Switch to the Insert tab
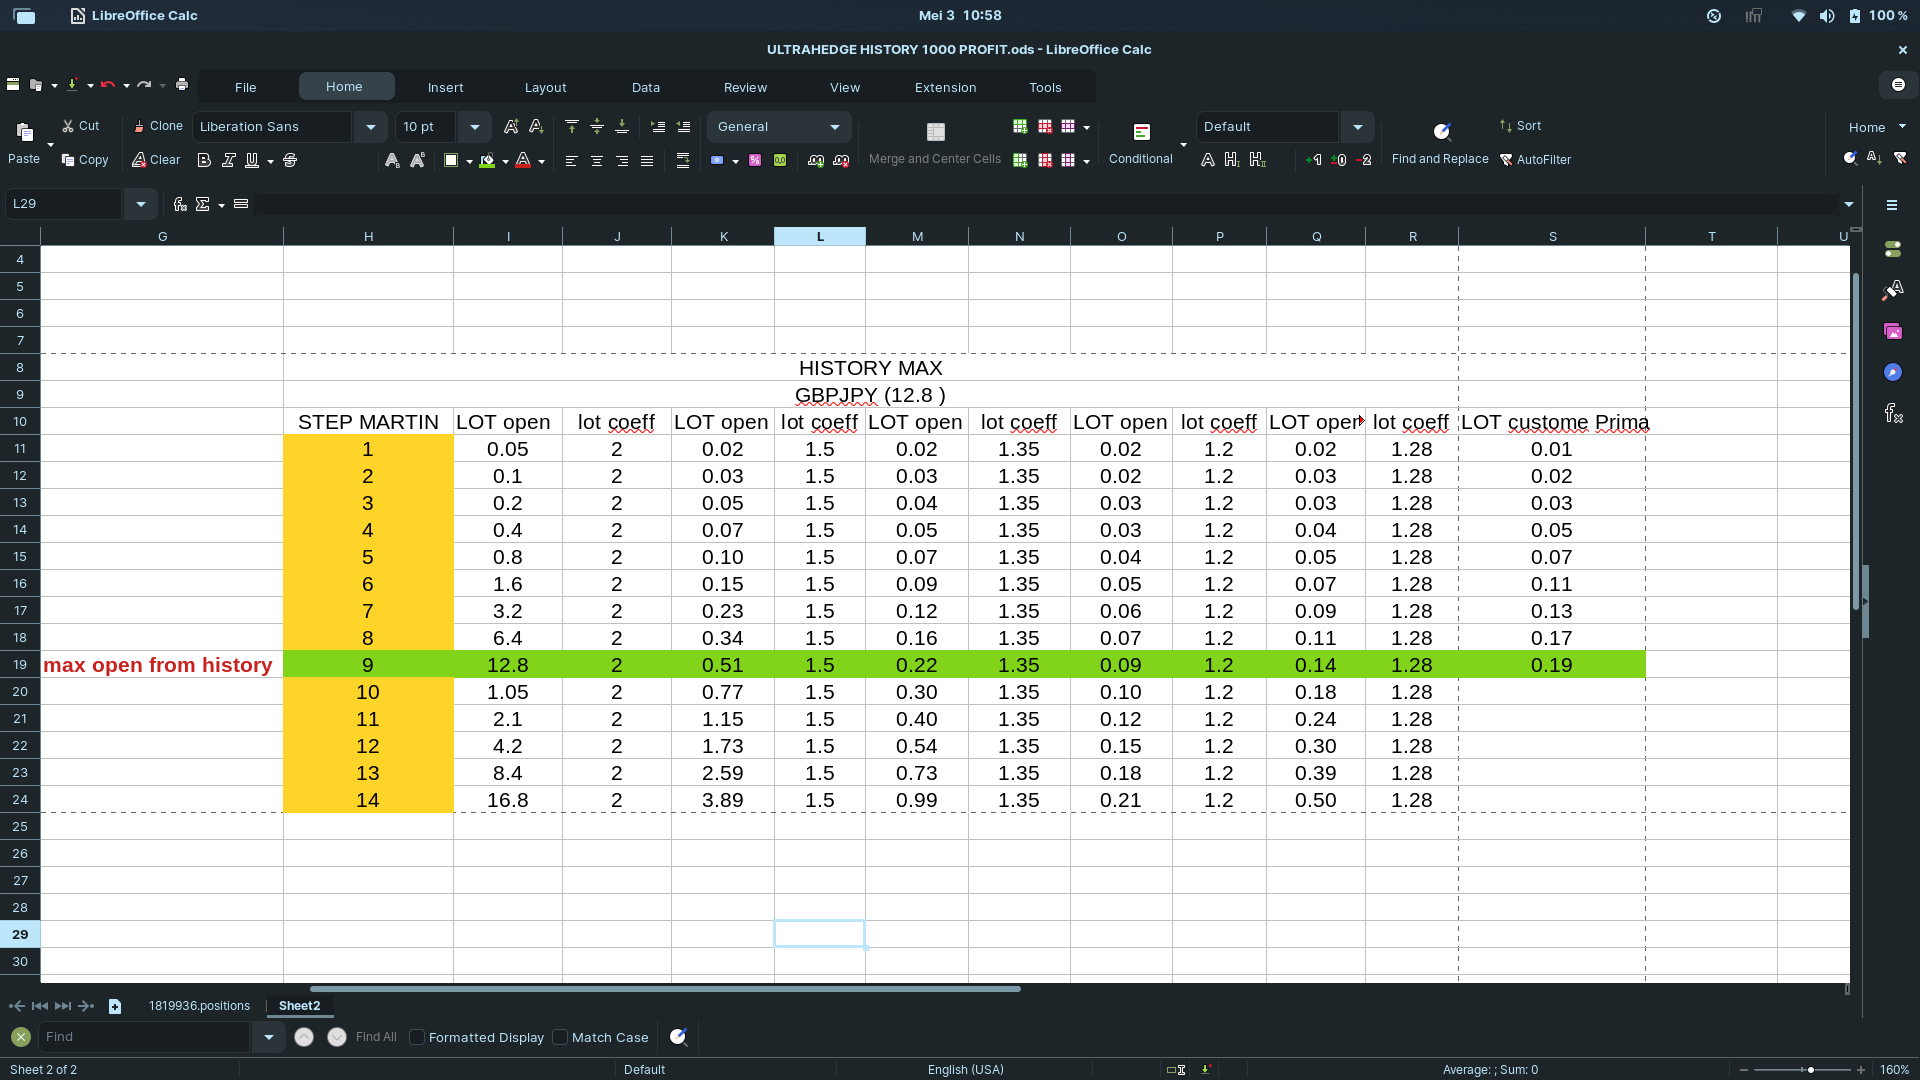Image resolution: width=1920 pixels, height=1080 pixels. click(x=446, y=87)
